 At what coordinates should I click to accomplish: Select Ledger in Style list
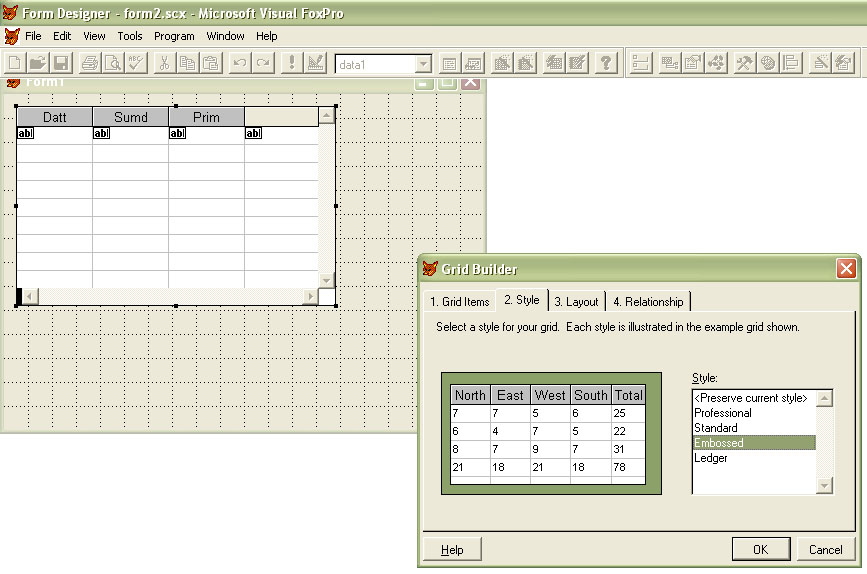[754, 458]
